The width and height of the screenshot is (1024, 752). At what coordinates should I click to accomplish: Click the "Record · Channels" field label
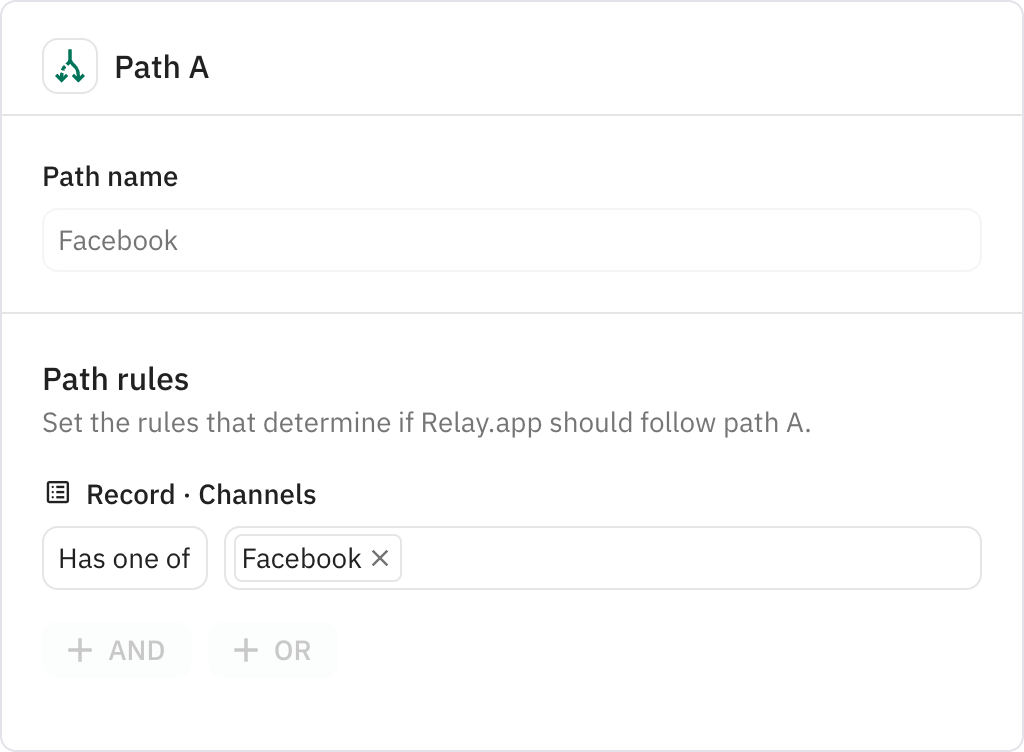click(200, 493)
